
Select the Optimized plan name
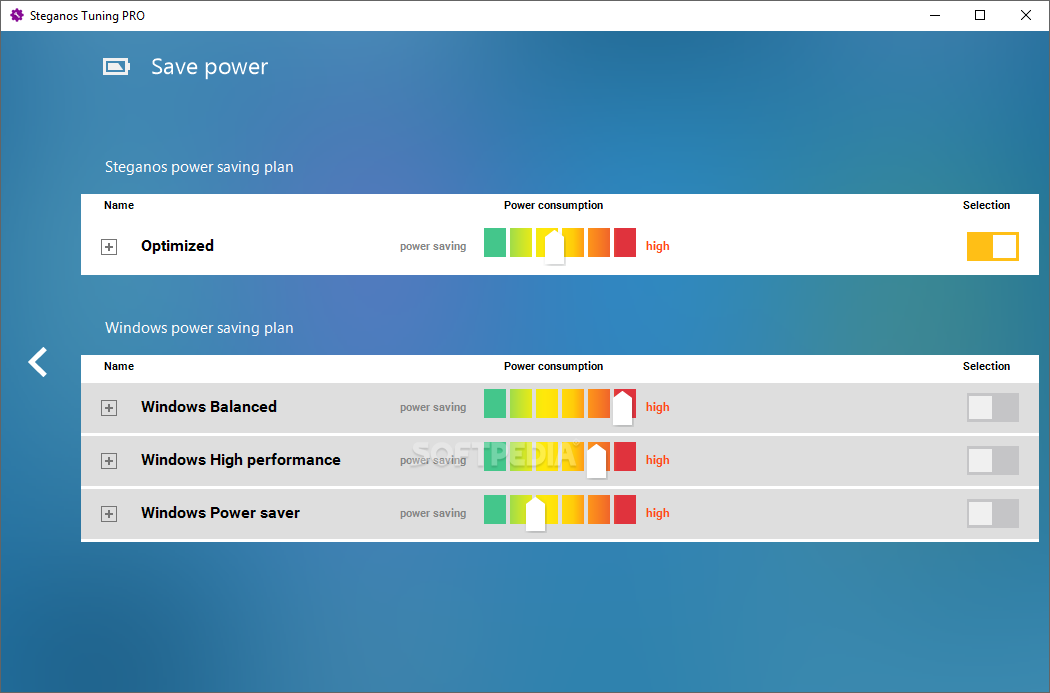(177, 246)
